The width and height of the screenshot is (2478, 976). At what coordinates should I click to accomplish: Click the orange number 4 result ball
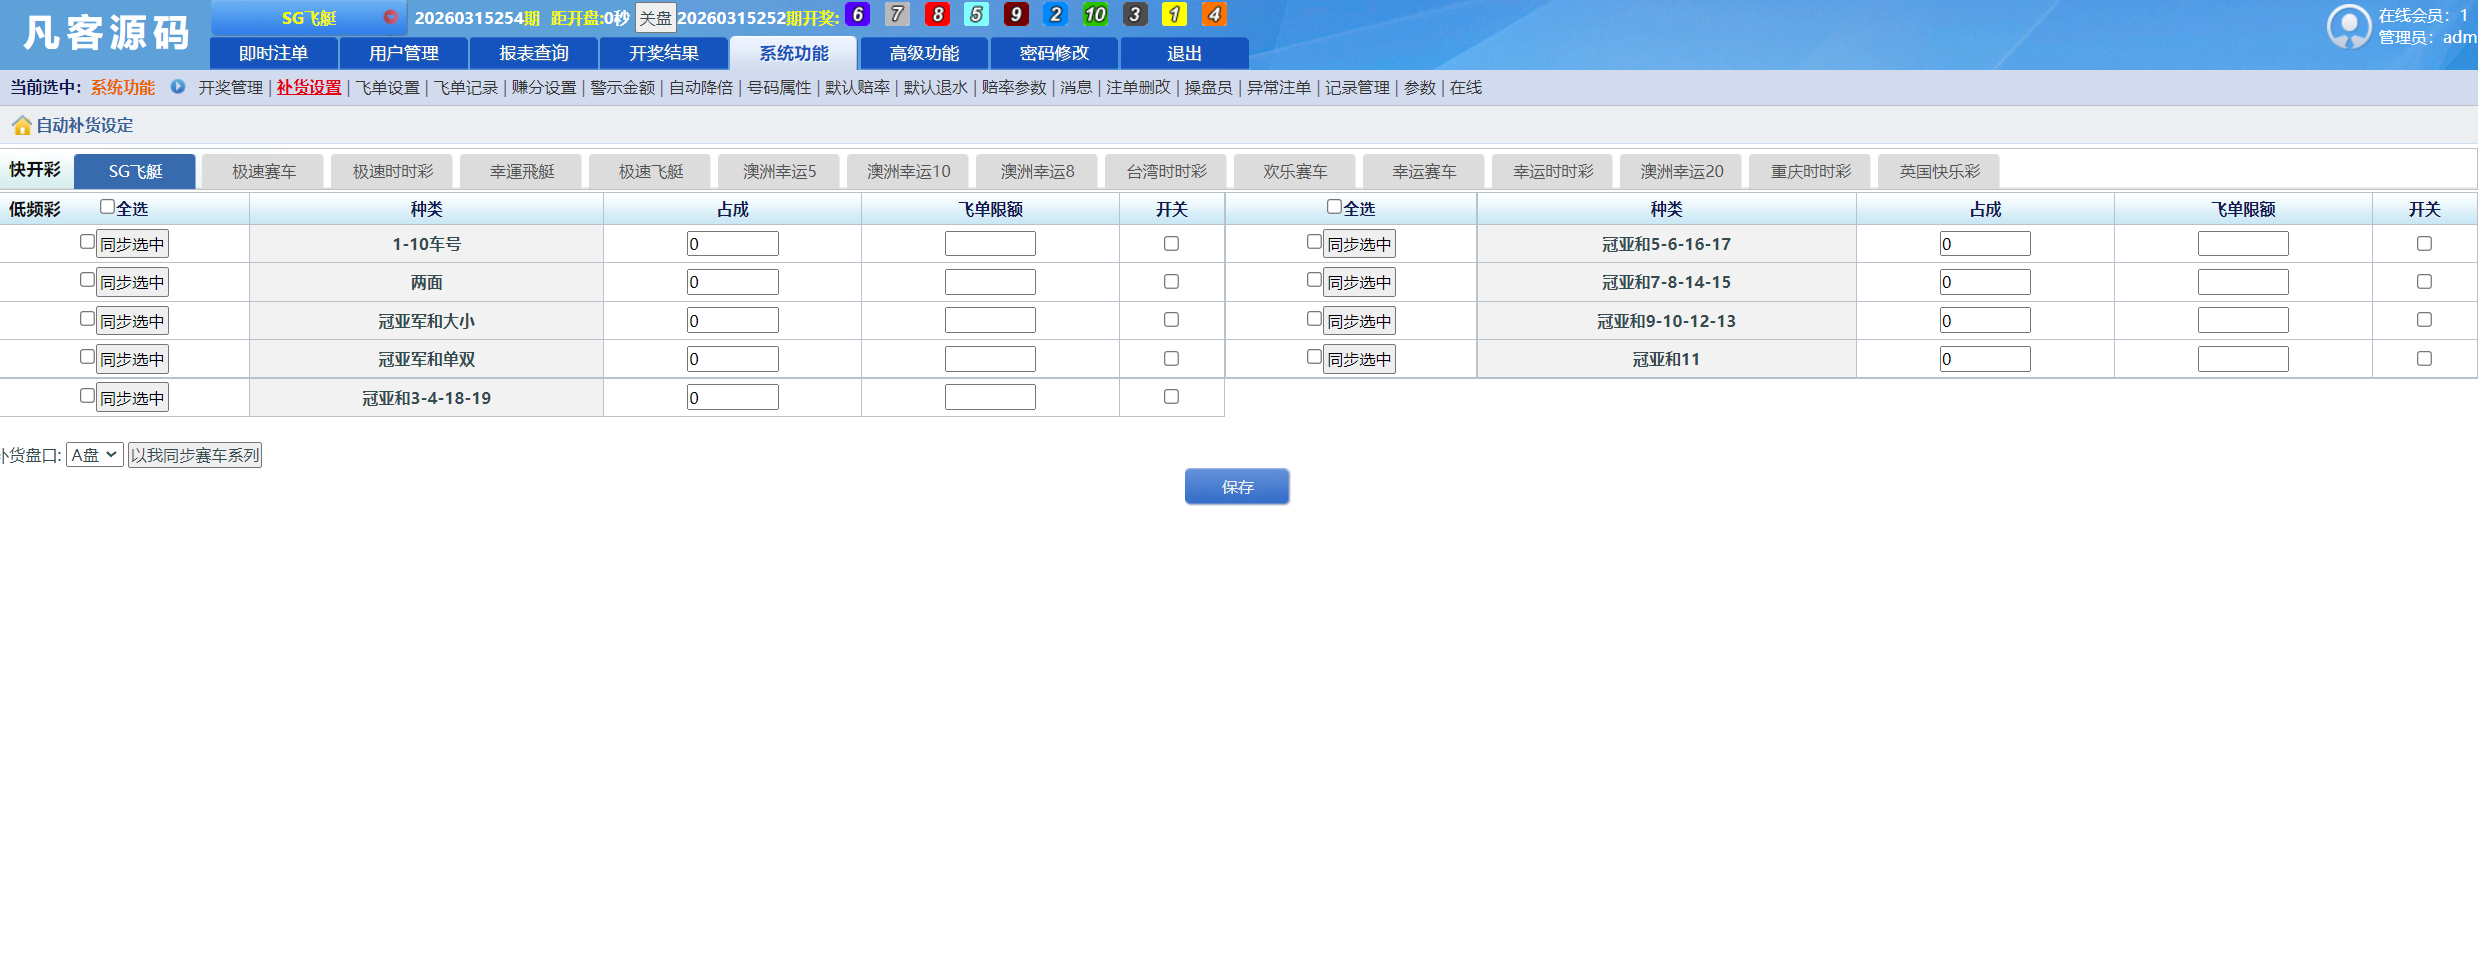point(1213,15)
